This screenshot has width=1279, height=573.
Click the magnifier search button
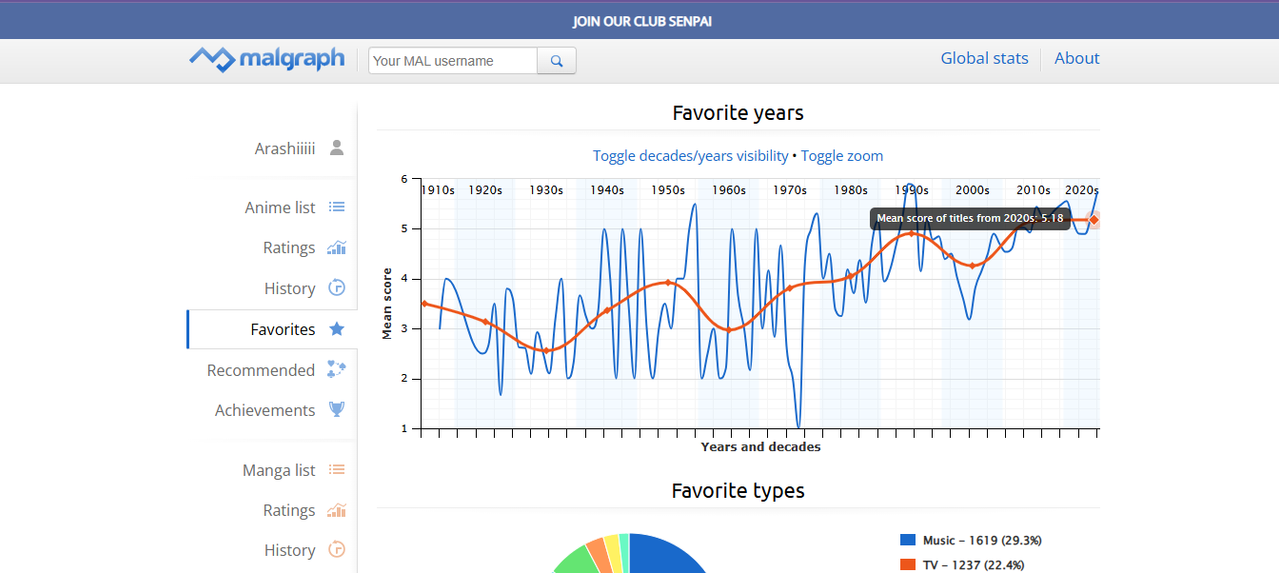(557, 61)
